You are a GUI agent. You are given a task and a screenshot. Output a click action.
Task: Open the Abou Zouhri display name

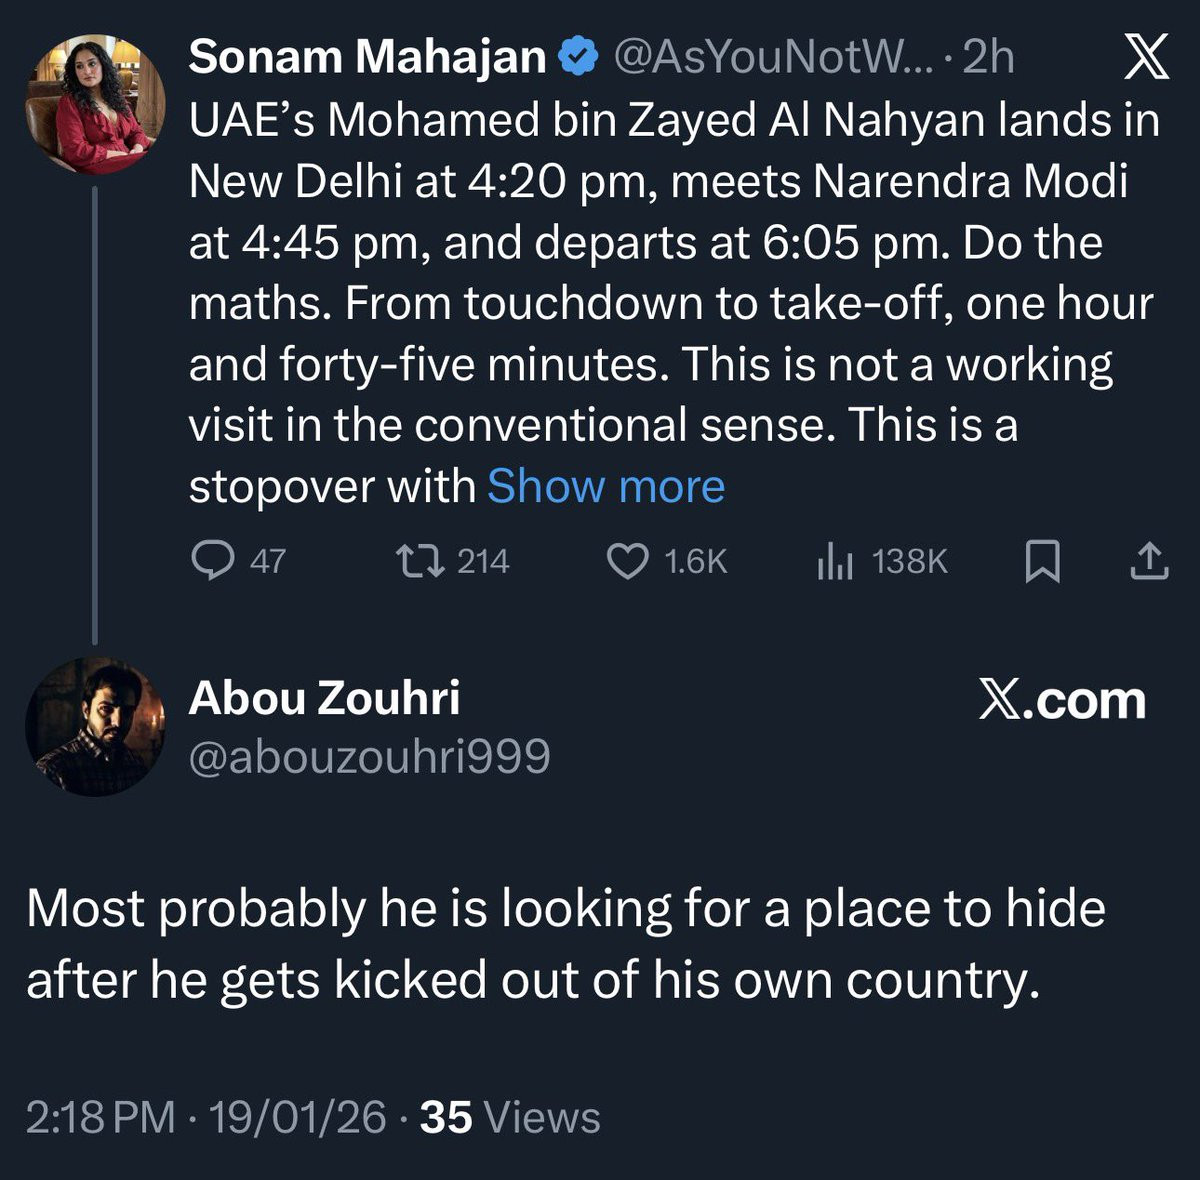coord(324,698)
